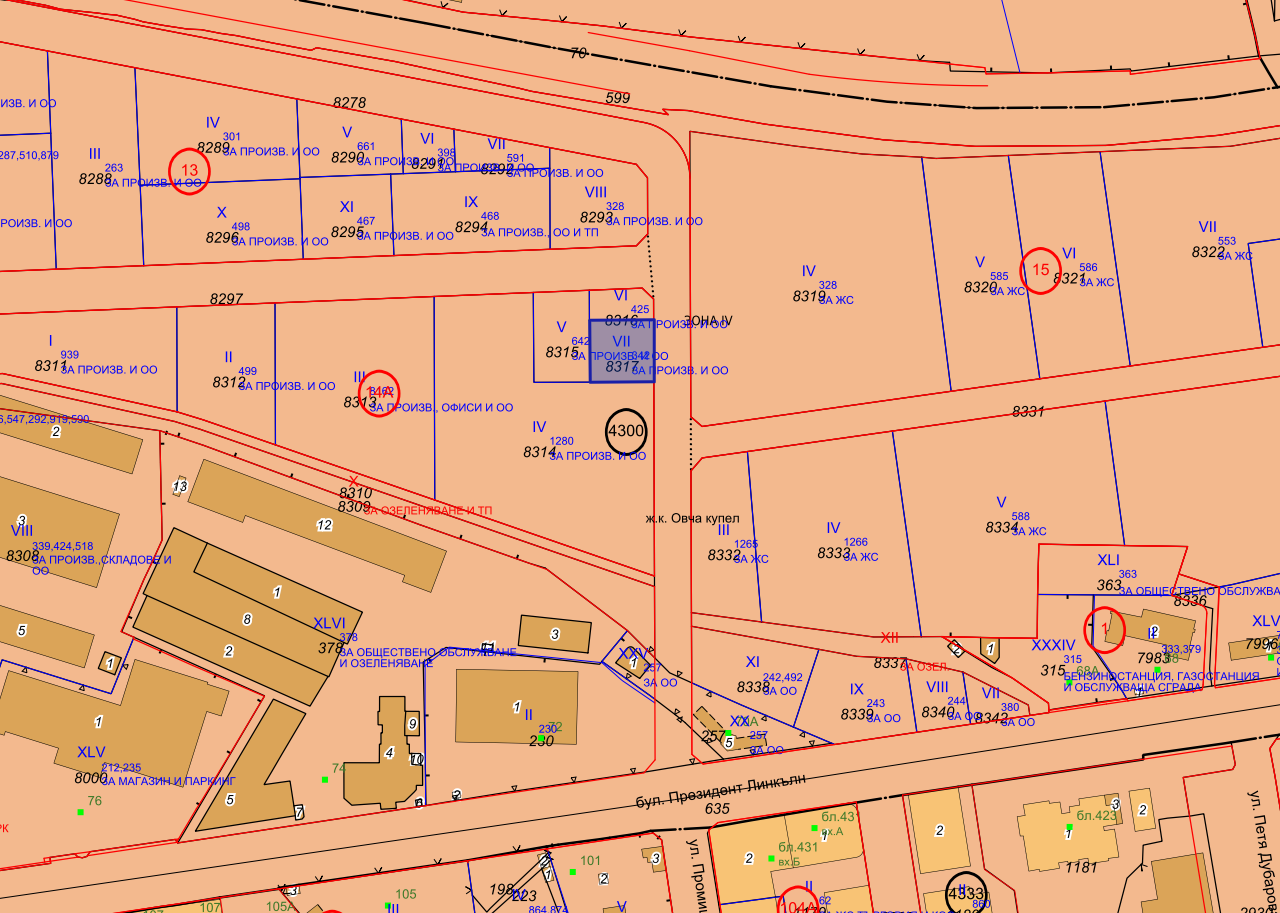Screen dimensions: 1280x913
Task: Click the XLI parcel numeral
Action: [1108, 560]
